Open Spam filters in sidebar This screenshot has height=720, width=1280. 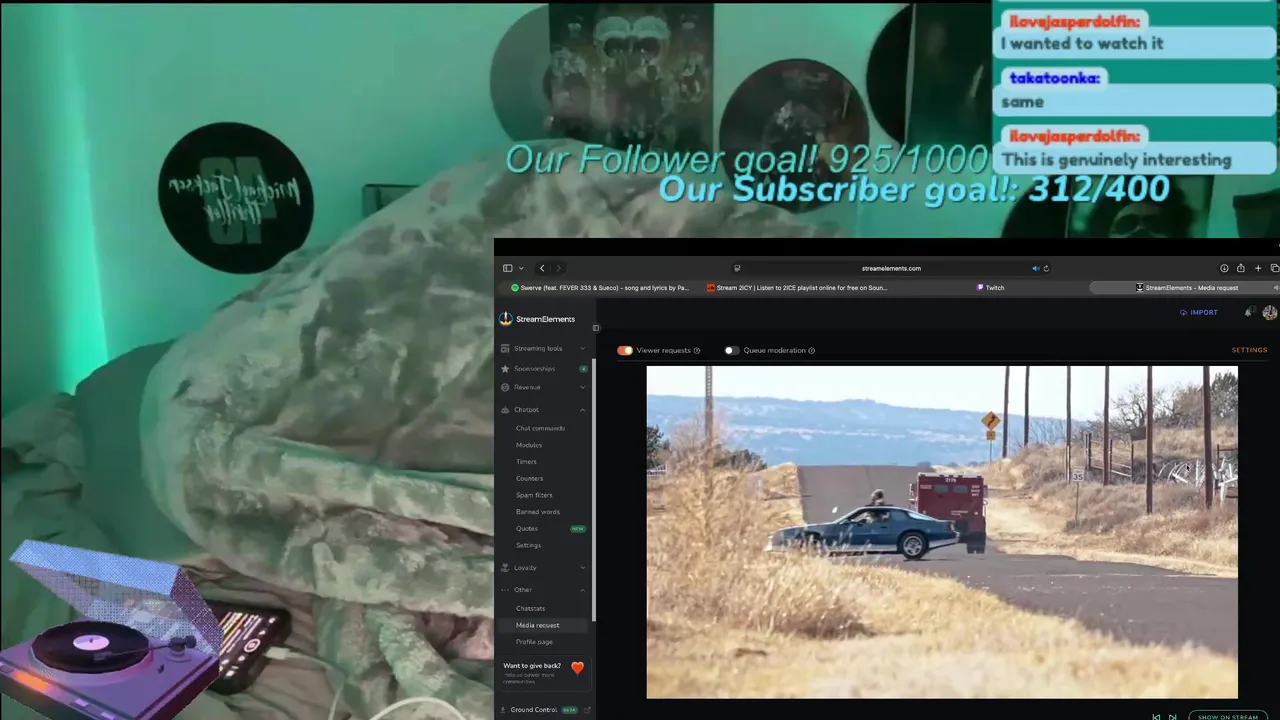click(x=534, y=495)
